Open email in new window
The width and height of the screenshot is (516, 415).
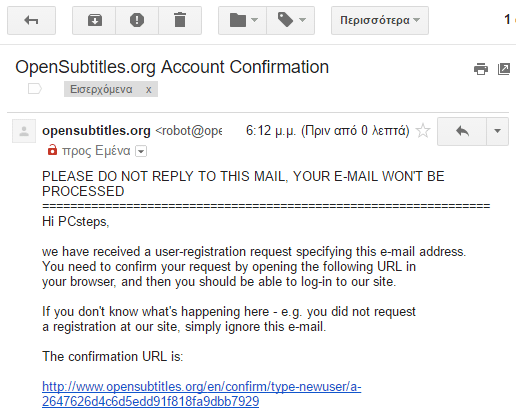504,69
